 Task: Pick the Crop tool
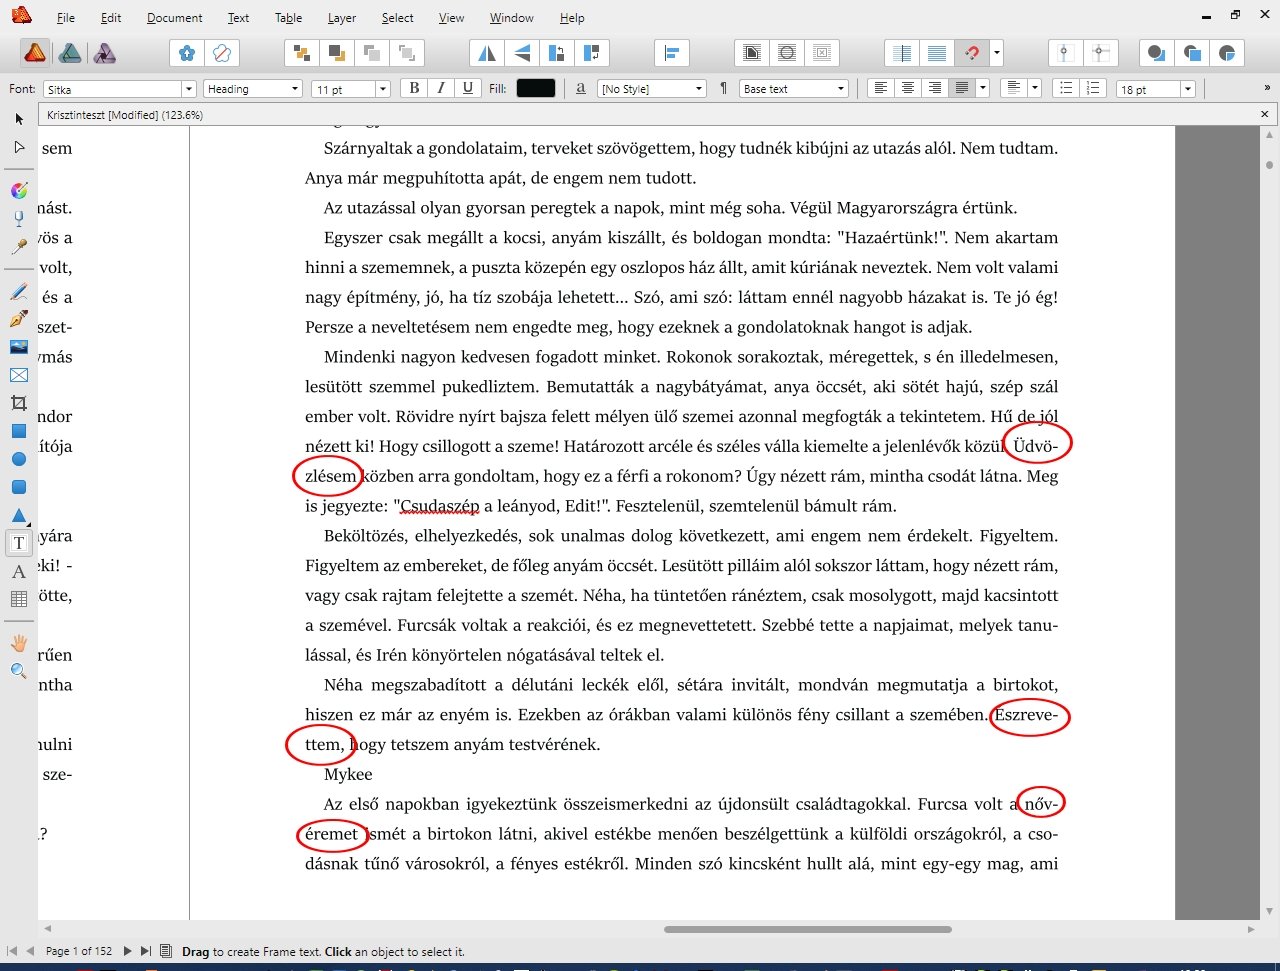[x=18, y=403]
